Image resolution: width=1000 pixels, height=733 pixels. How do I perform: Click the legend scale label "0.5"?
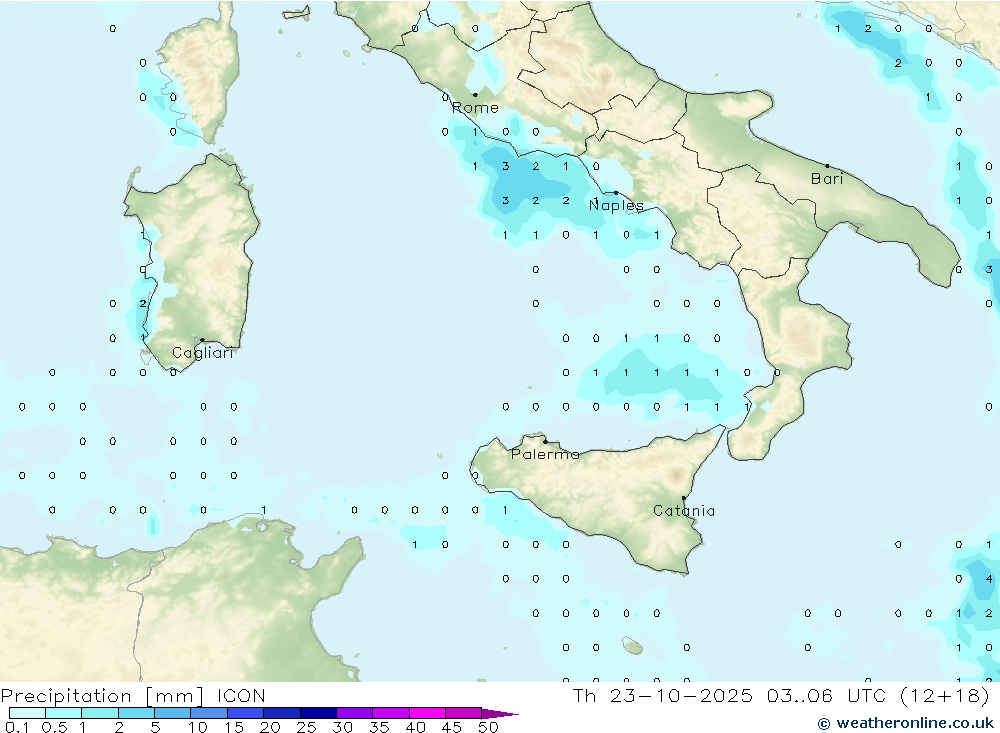[55, 727]
